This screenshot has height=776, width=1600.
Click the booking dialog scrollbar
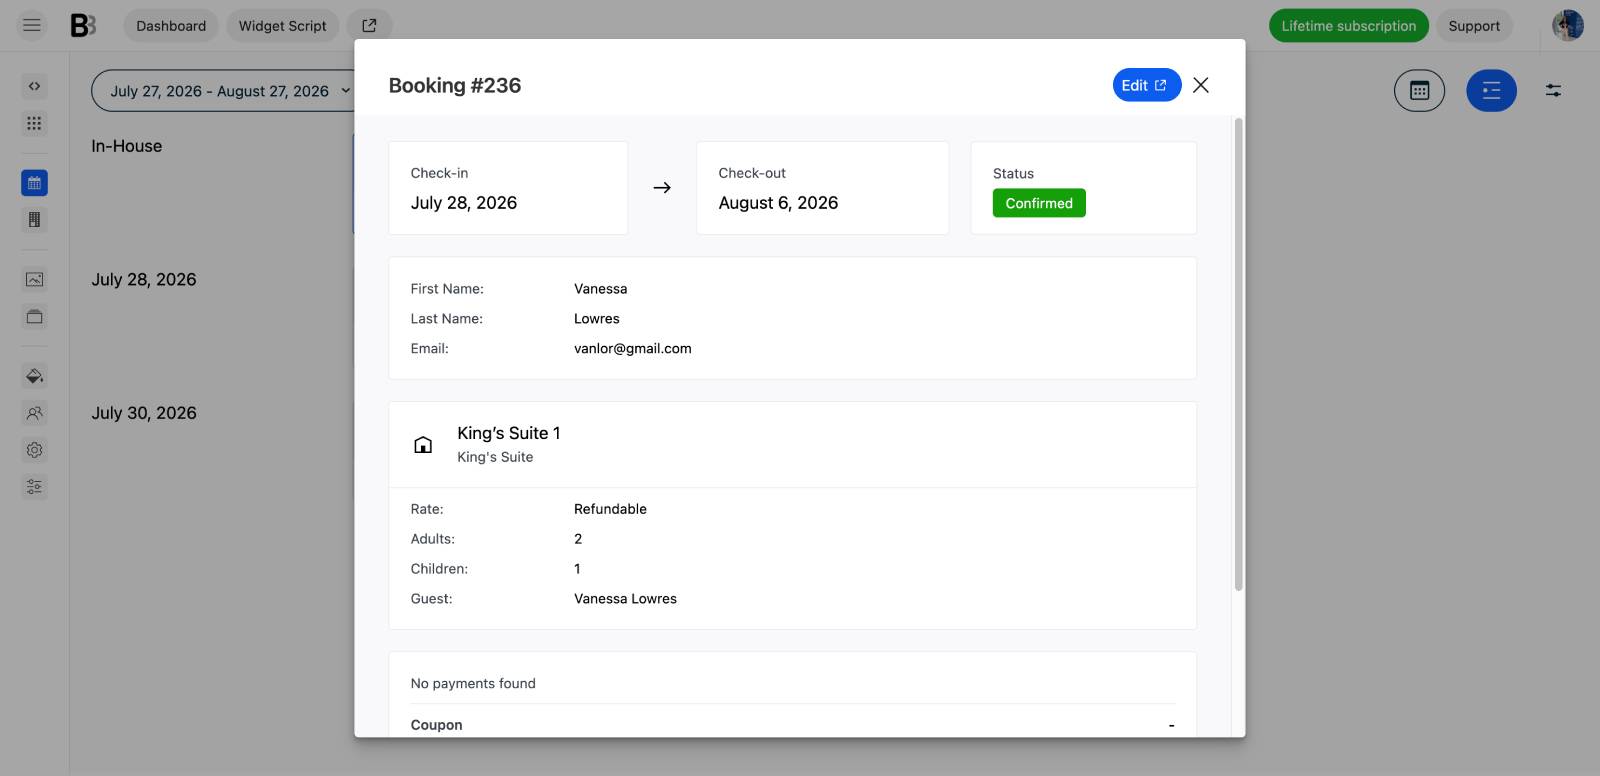[x=1238, y=354]
